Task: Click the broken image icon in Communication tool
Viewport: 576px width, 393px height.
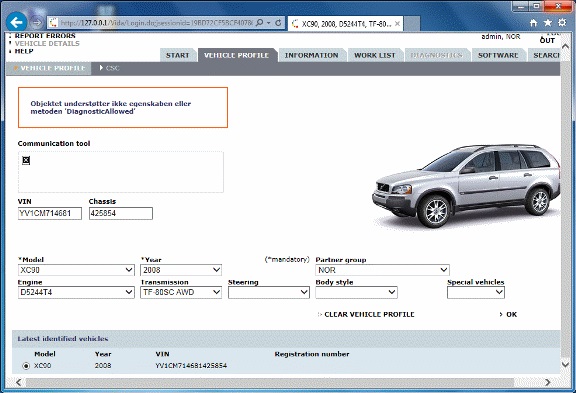Action: click(26, 160)
